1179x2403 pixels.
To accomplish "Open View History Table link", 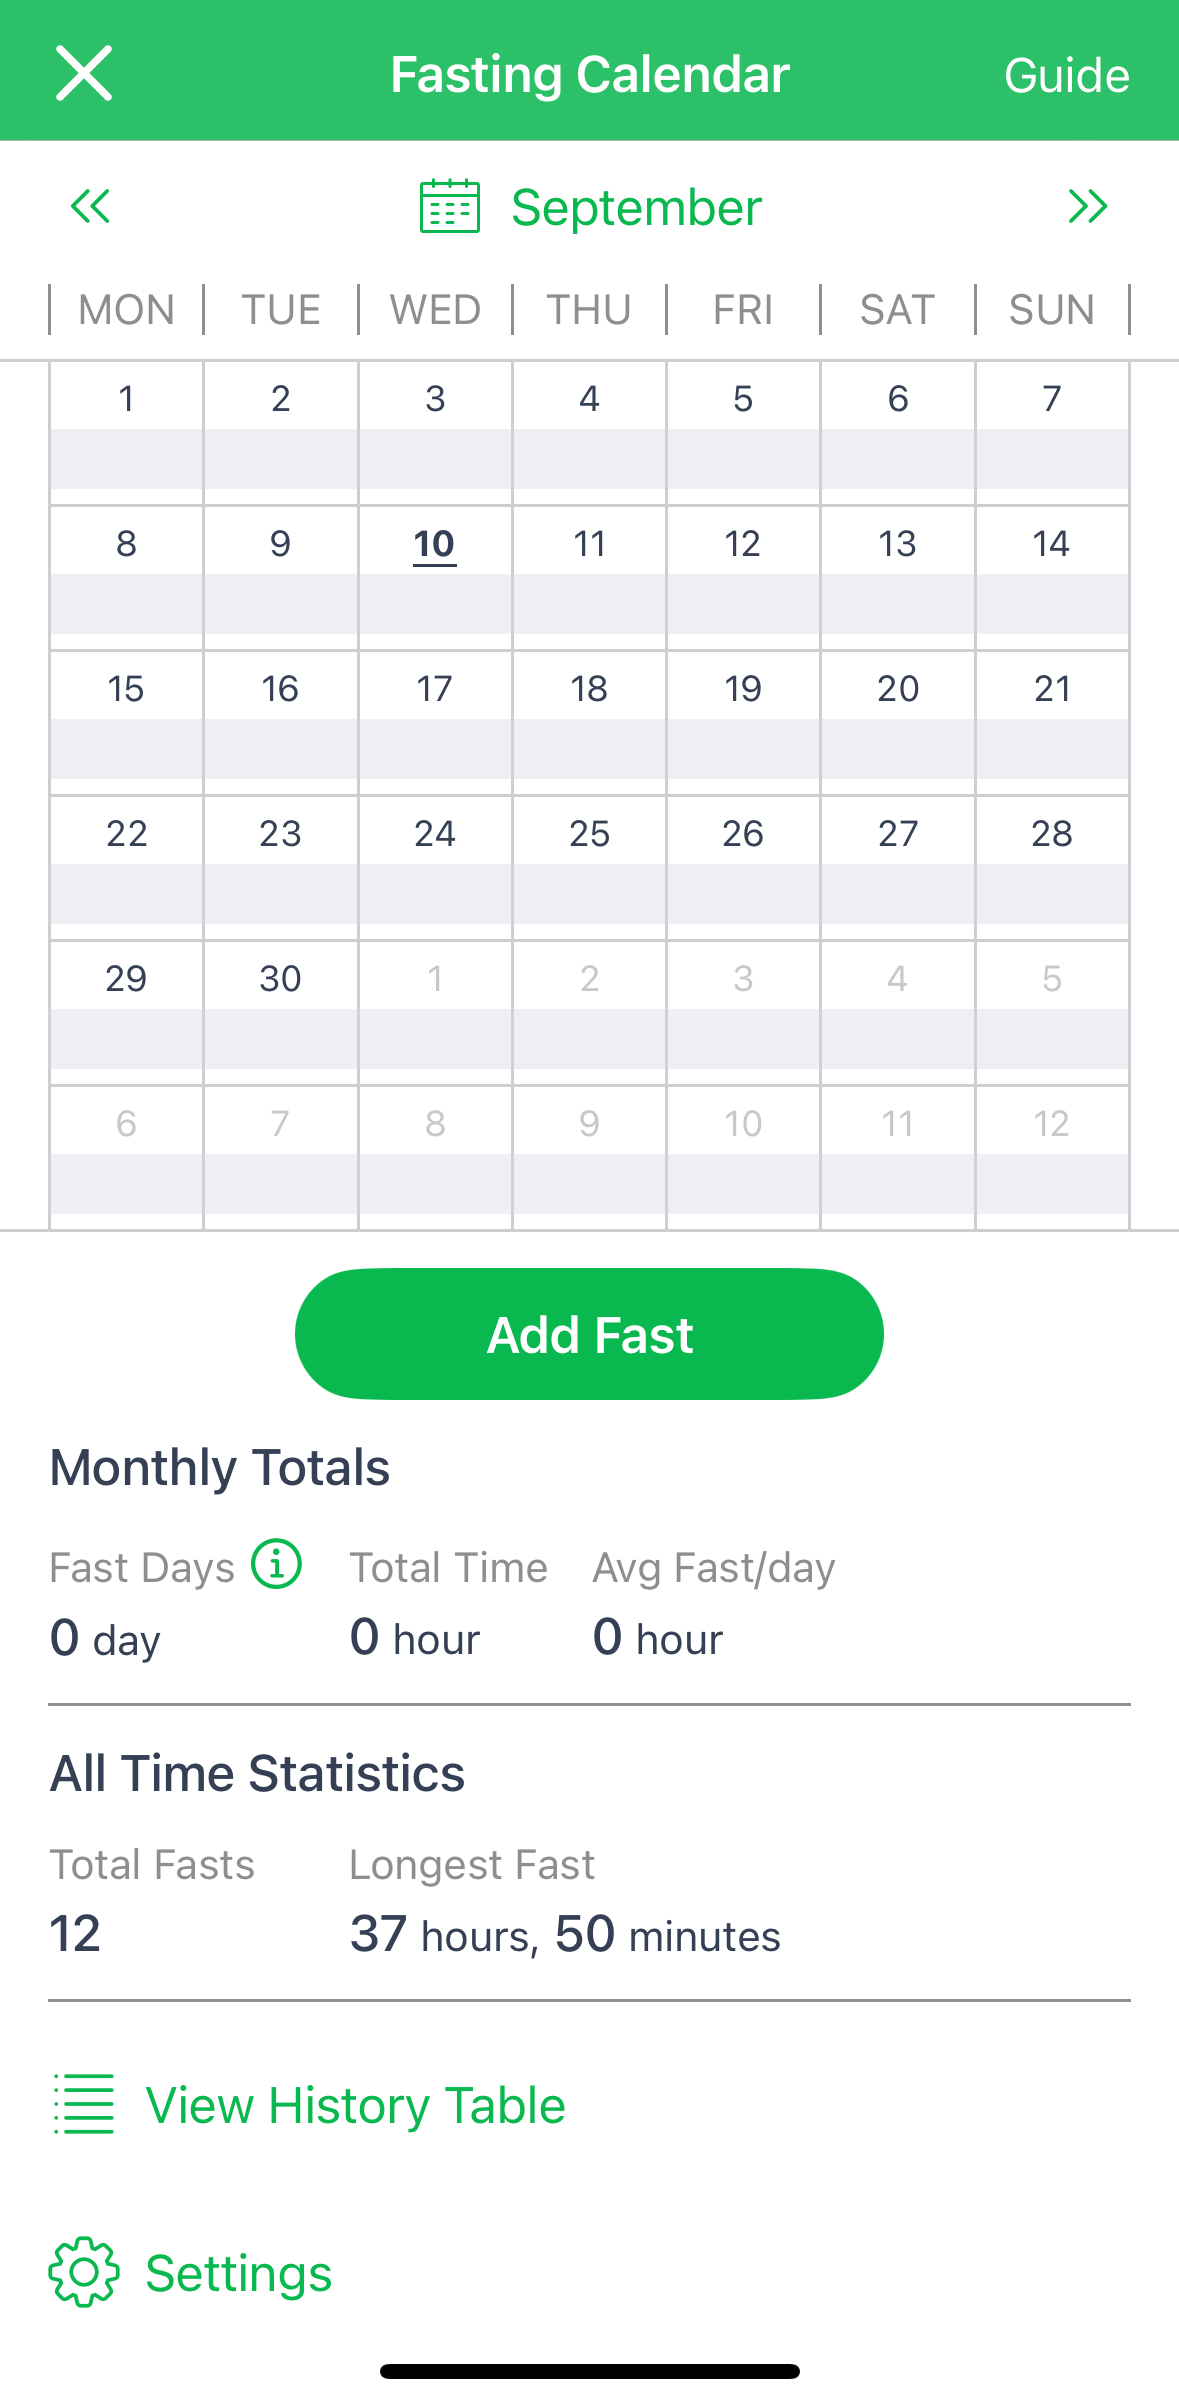I will (355, 2105).
